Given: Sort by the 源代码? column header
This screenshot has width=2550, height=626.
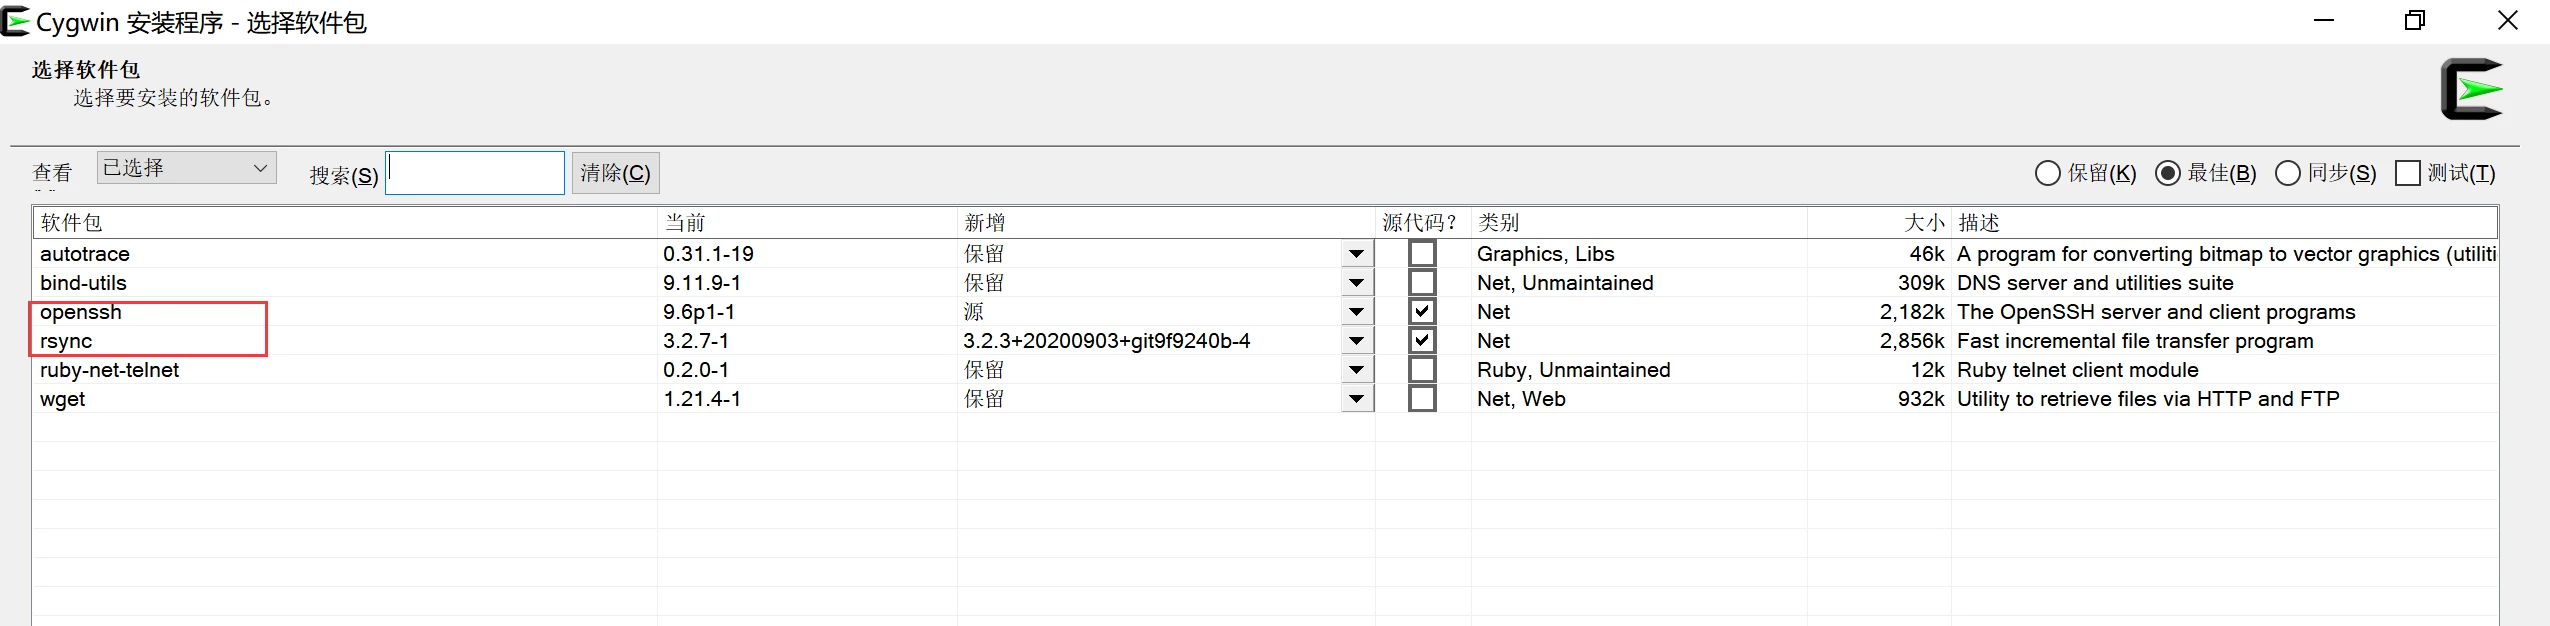Looking at the screenshot, I should (x=1423, y=223).
